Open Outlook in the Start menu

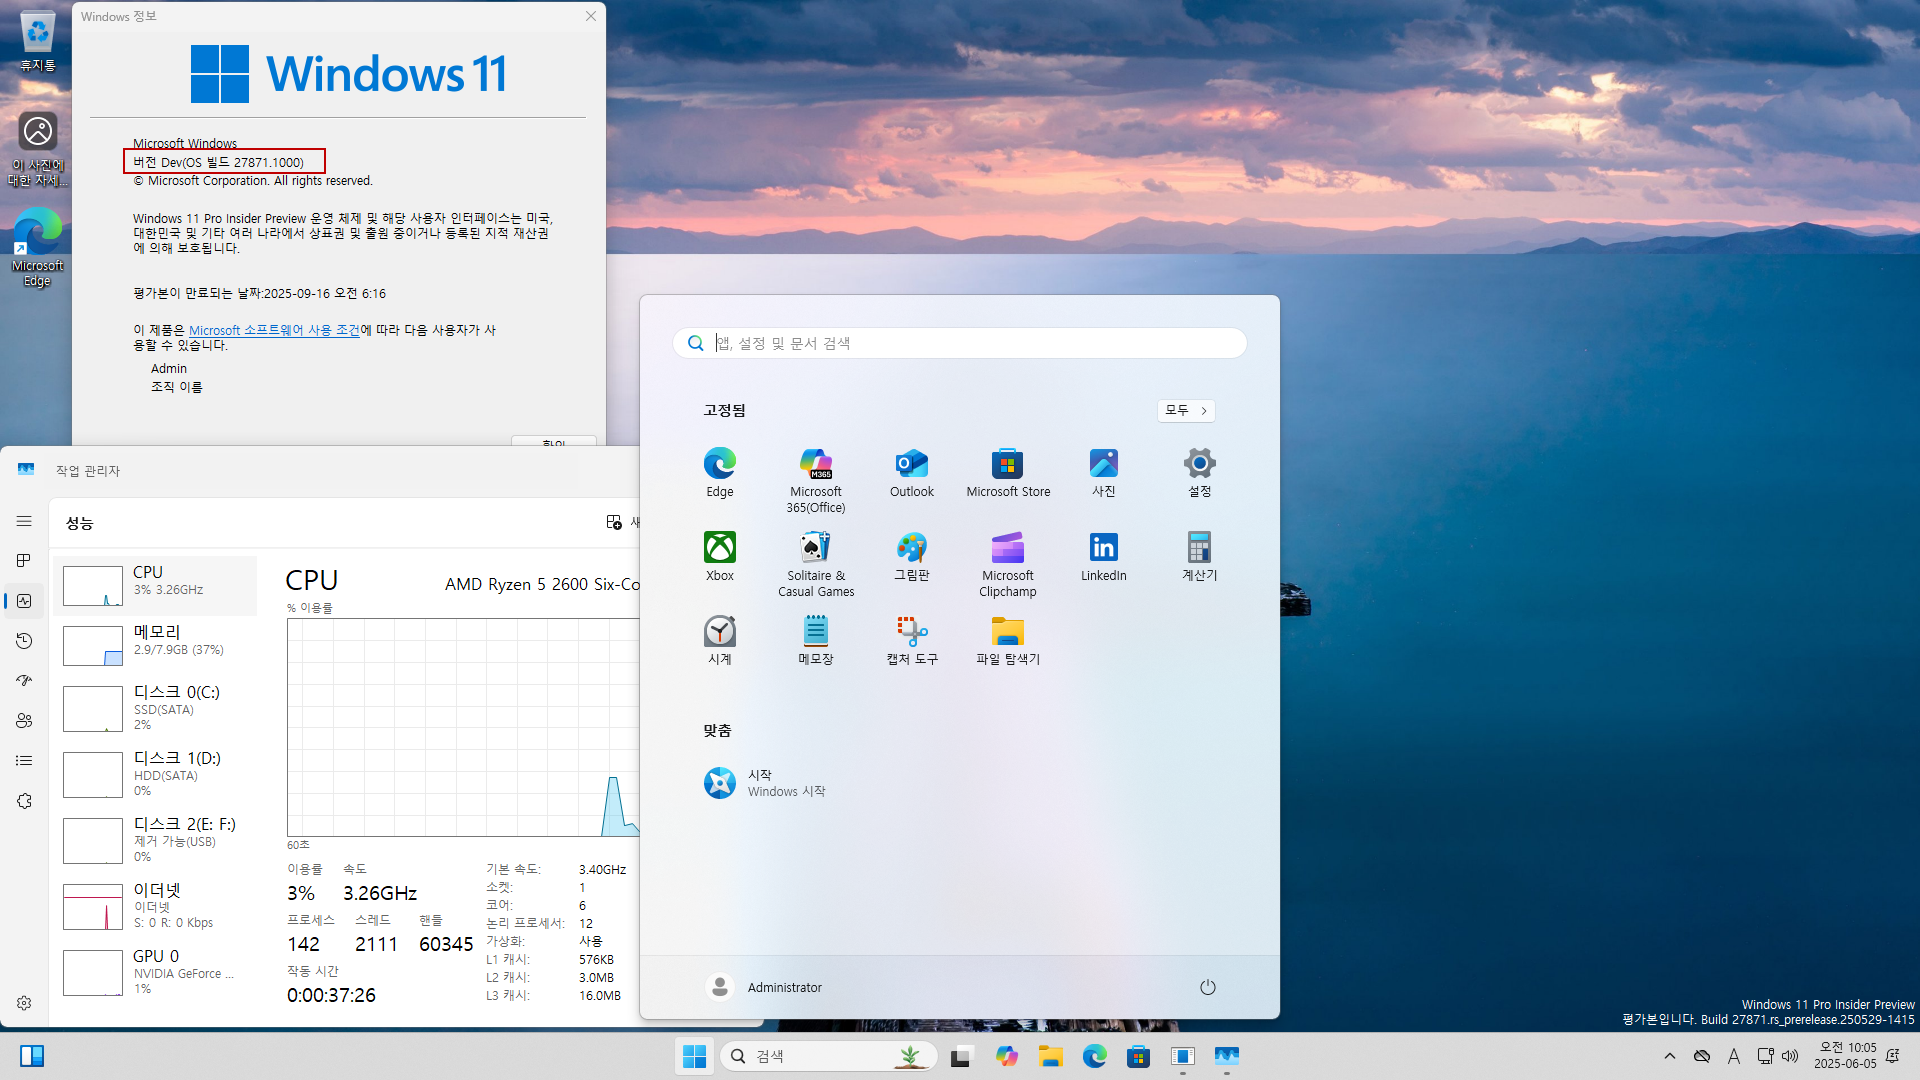912,473
